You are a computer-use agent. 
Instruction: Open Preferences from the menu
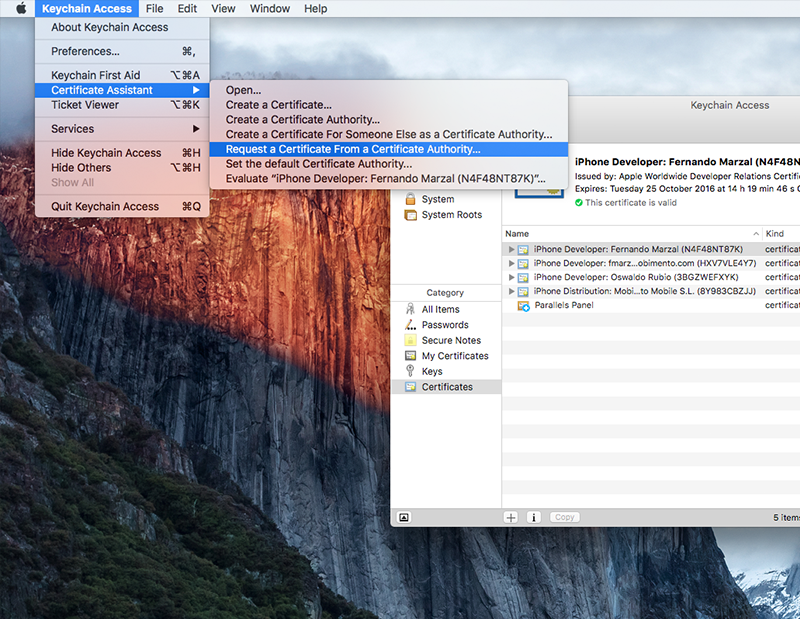122,52
